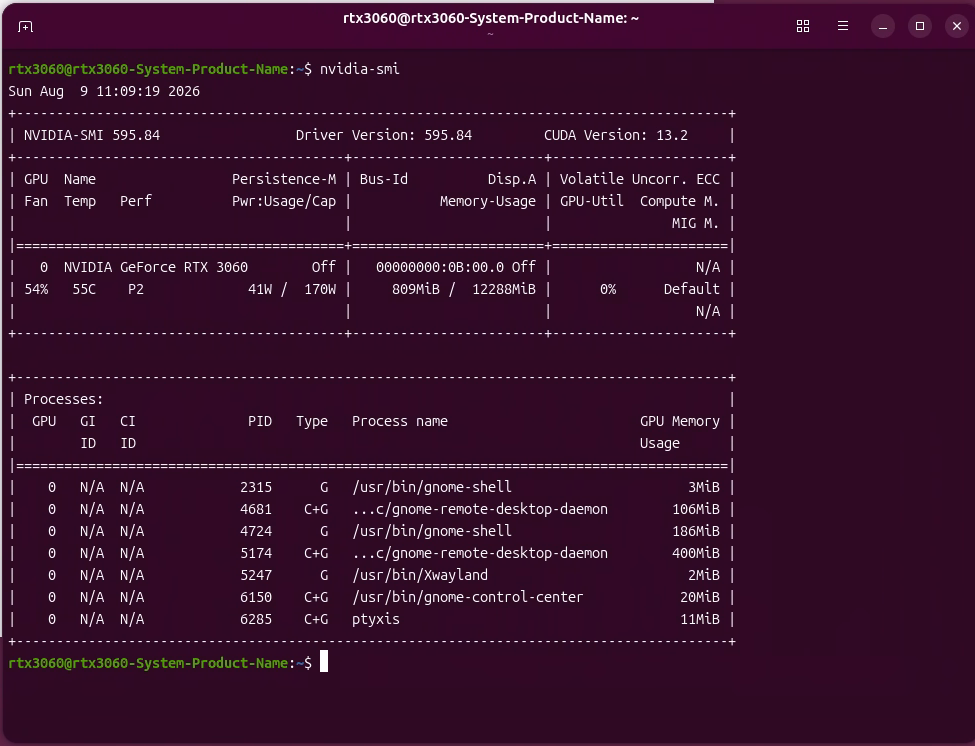Click the GPU utilization value 0%

pyautogui.click(x=608, y=290)
